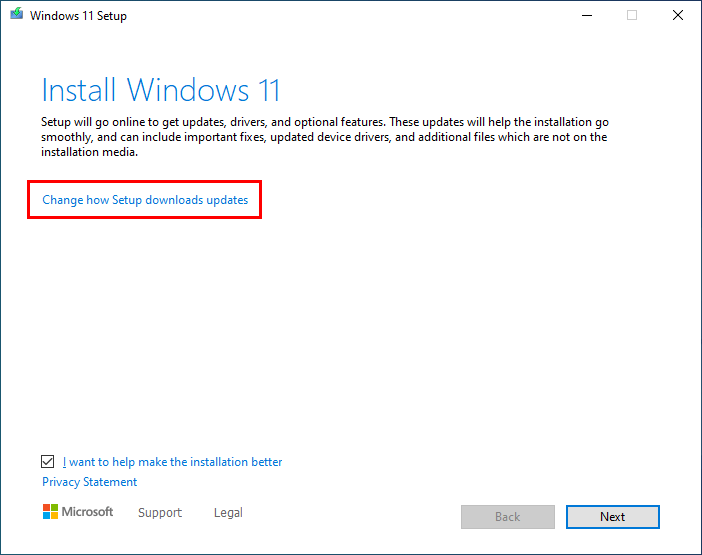The image size is (702, 555).
Task: Click the 'I want to help make the installation better' link text
Action: click(172, 462)
